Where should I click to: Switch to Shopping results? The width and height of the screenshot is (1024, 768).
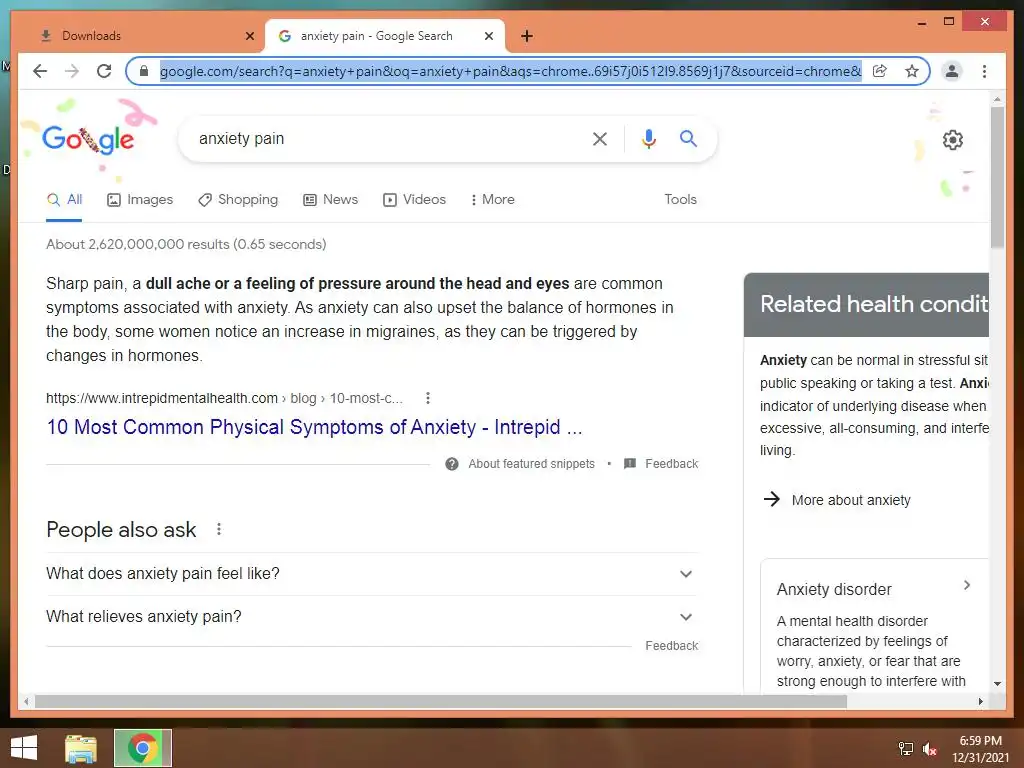[x=238, y=200]
